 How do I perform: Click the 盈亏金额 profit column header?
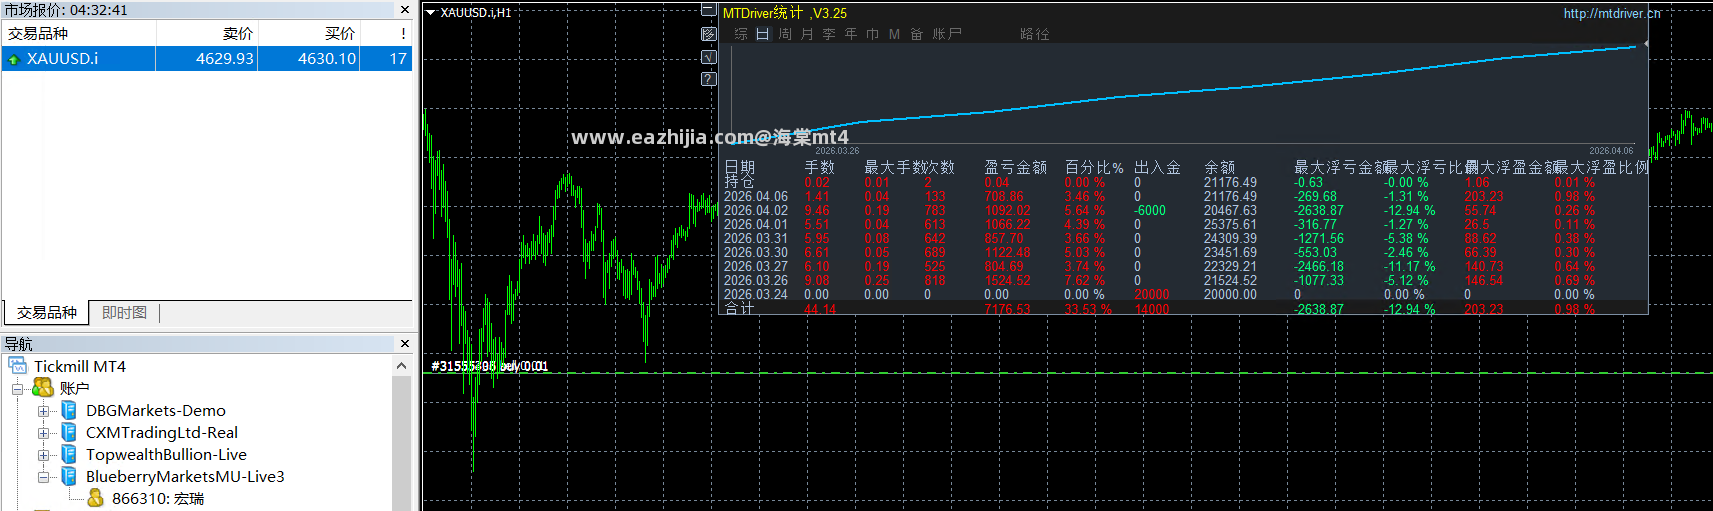point(1016,167)
